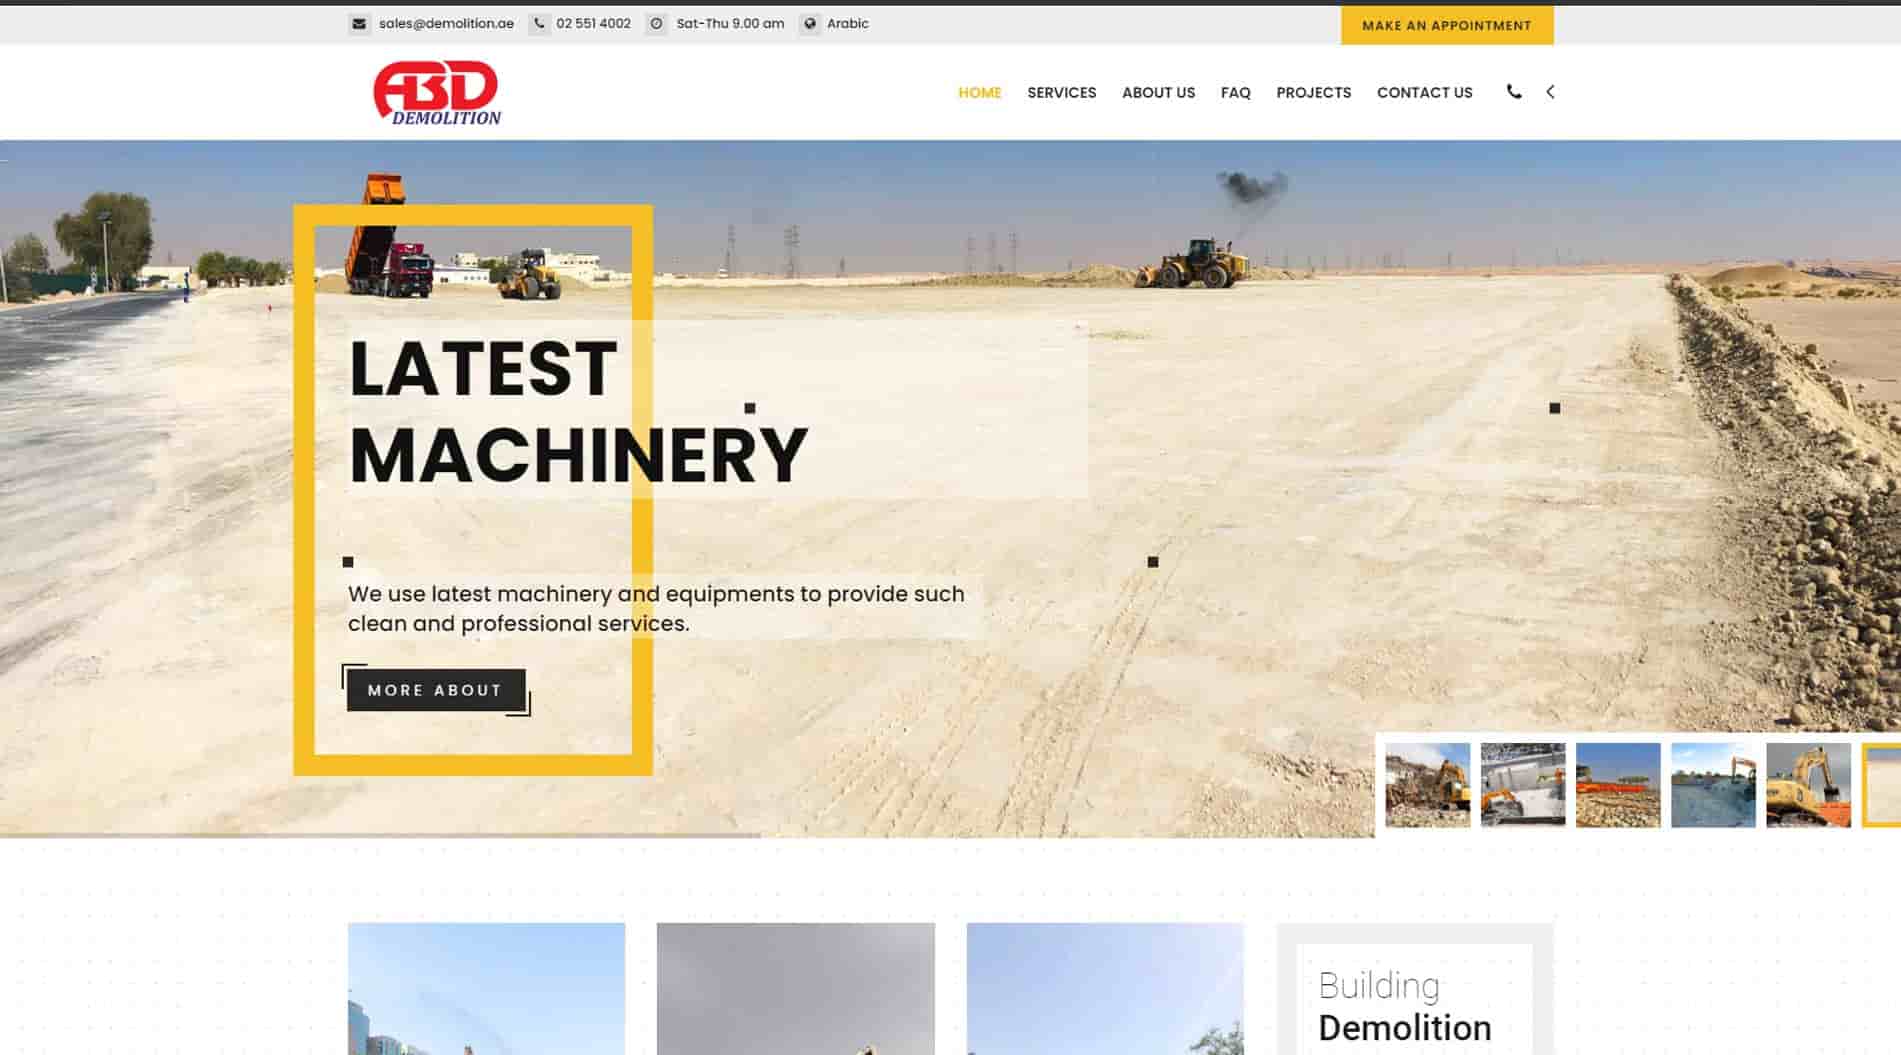Click the clock icon beside Sat-Thu hours
Viewport: 1901px width, 1055px height.
pyautogui.click(x=656, y=24)
